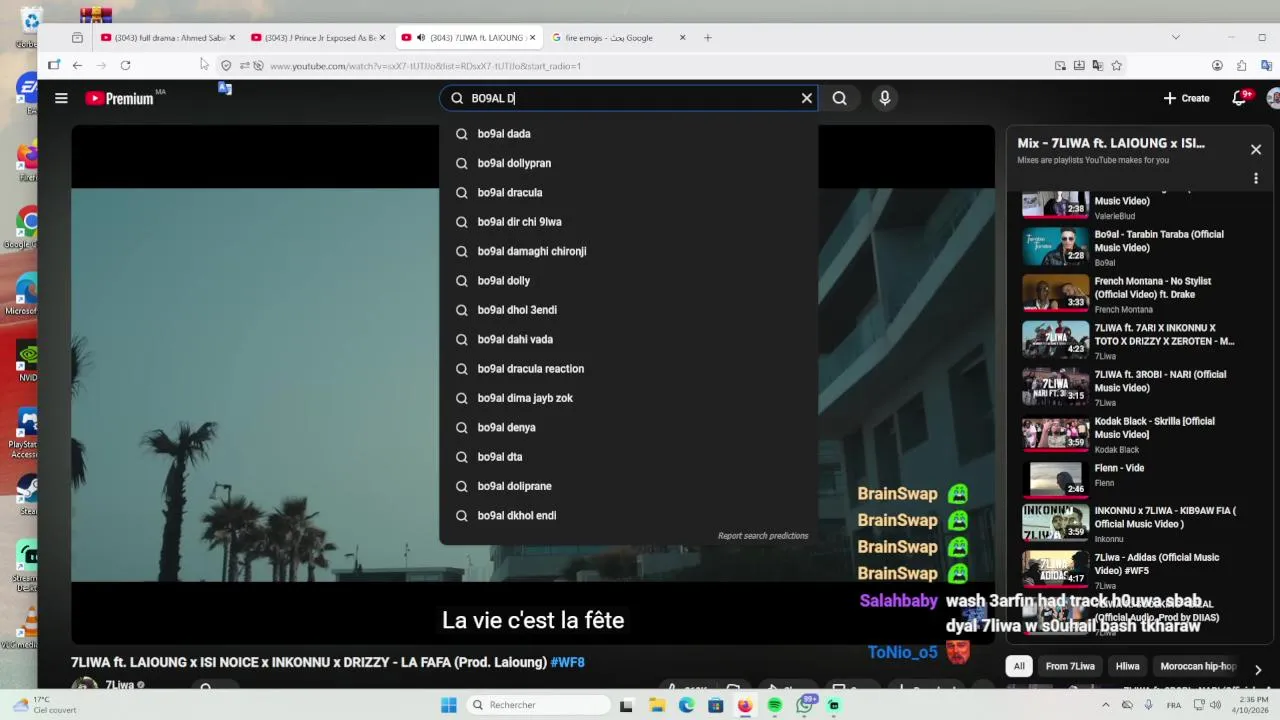
Task: Choose 'bo9al dhol 3endi' prediction
Action: (x=628, y=310)
